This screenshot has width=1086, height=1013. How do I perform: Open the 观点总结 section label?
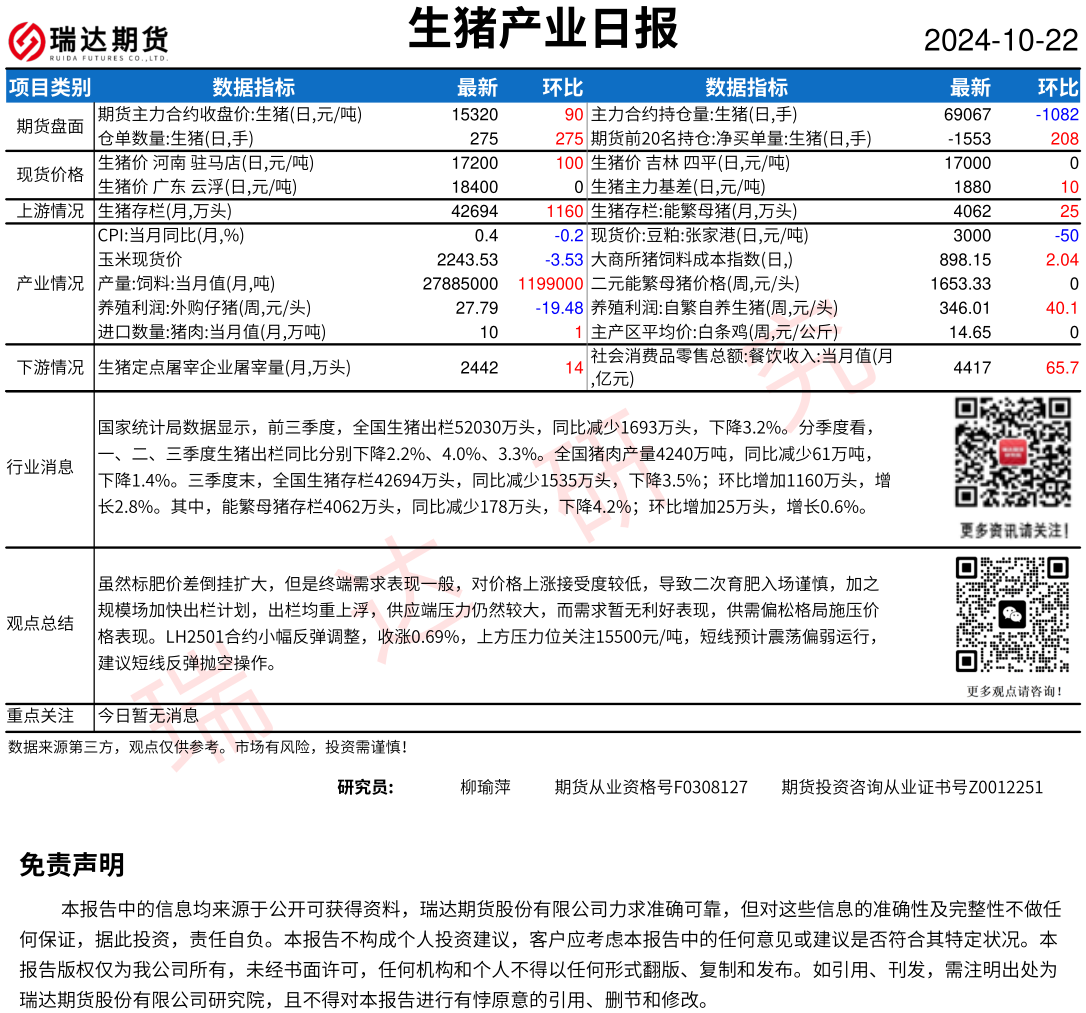(x=40, y=623)
